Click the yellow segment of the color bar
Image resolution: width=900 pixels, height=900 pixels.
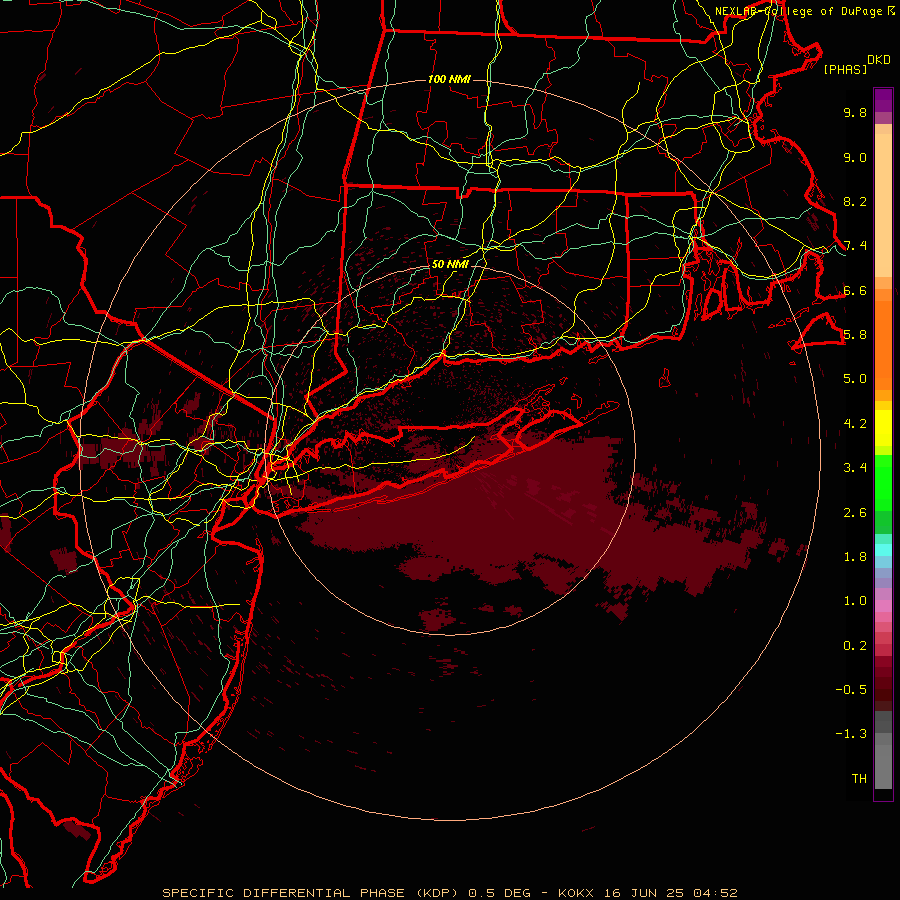[x=883, y=428]
